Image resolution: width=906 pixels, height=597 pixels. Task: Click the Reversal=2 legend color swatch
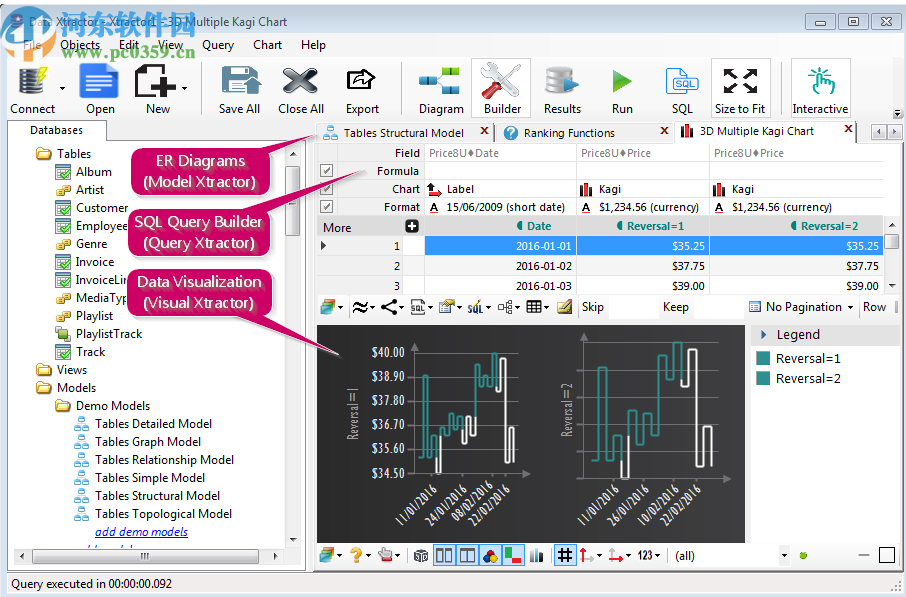[763, 379]
